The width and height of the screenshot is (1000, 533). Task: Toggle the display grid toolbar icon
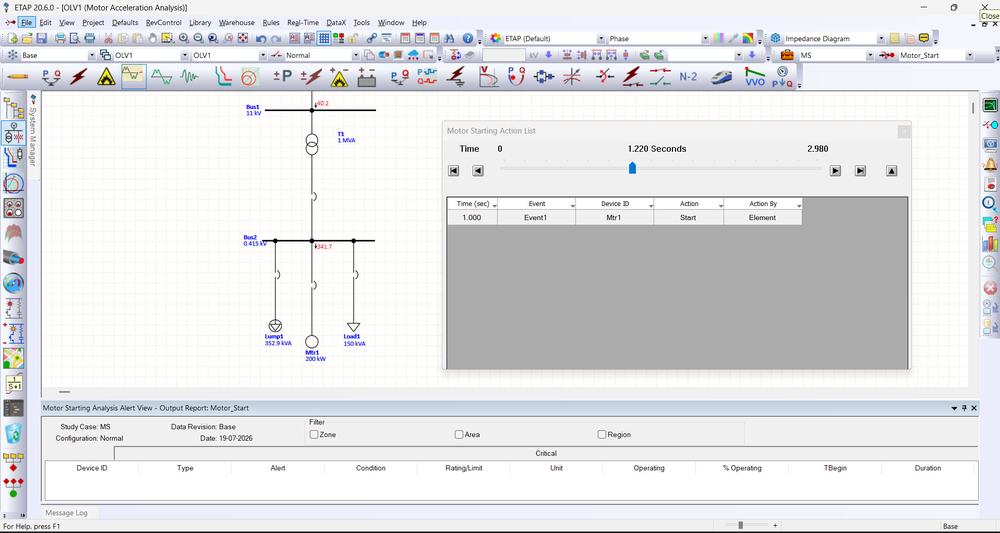324,38
